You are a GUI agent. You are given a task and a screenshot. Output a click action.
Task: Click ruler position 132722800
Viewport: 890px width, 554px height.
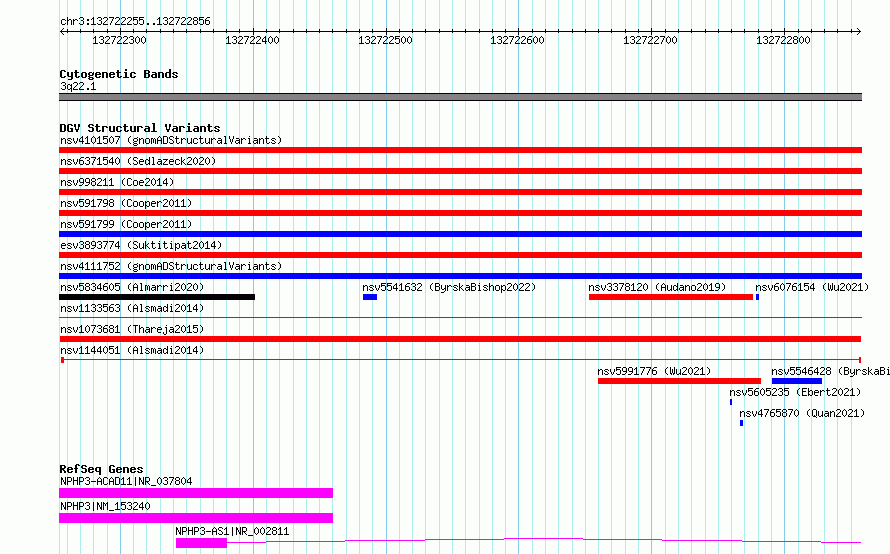tap(783, 40)
